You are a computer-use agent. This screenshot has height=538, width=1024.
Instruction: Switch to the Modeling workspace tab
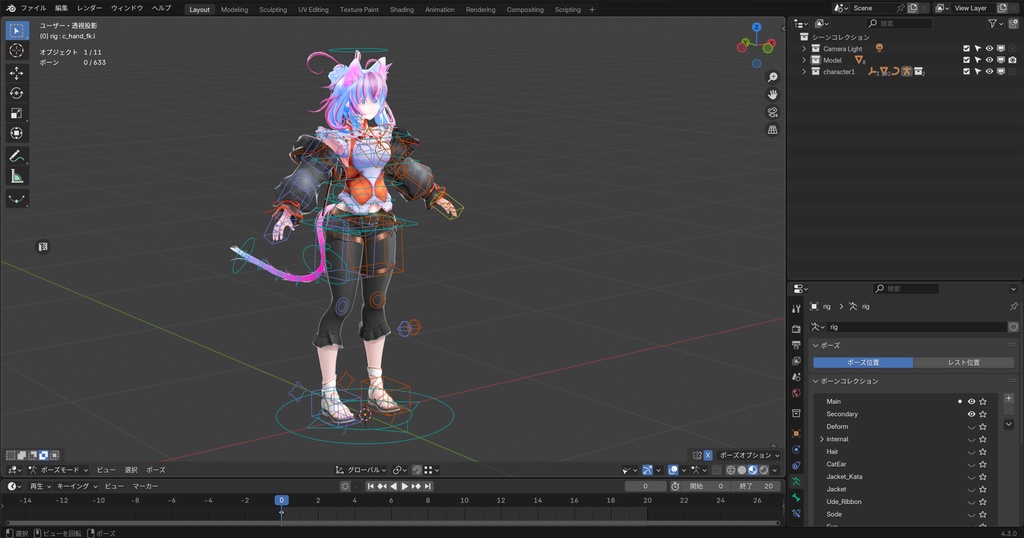(234, 10)
